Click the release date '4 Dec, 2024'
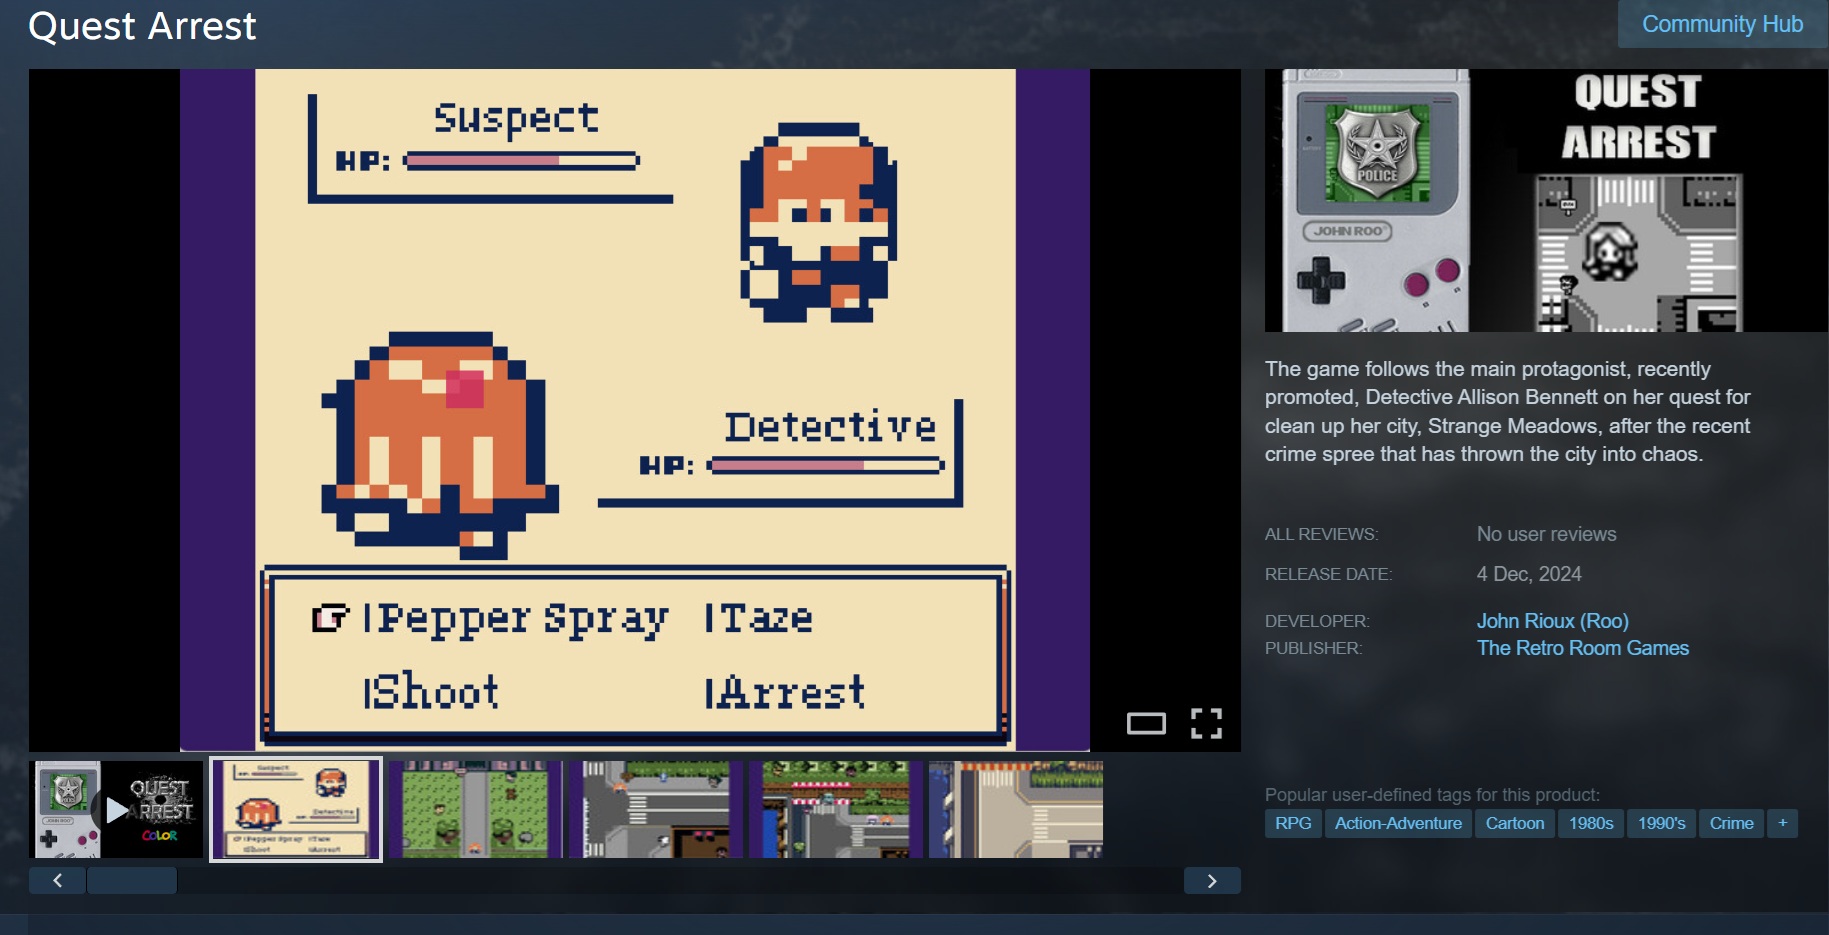The width and height of the screenshot is (1829, 935). [x=1529, y=574]
